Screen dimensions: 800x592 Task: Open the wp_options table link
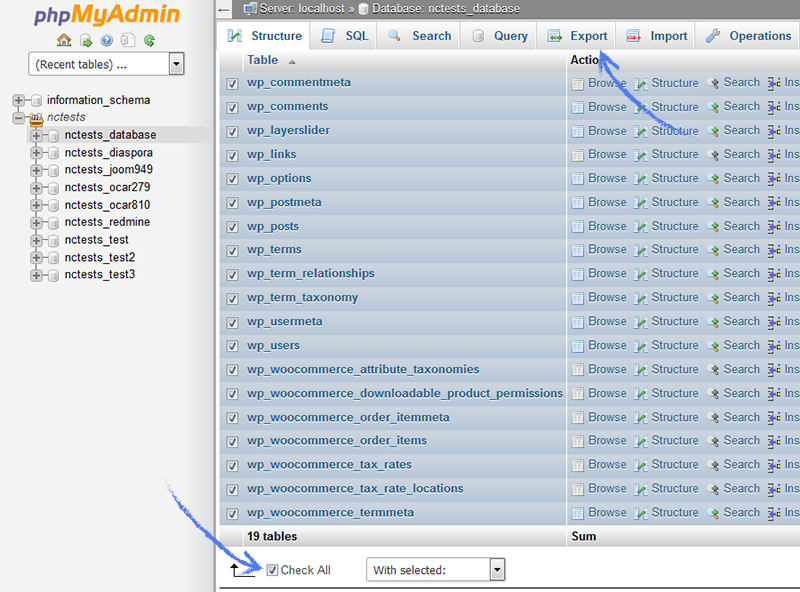tap(279, 178)
